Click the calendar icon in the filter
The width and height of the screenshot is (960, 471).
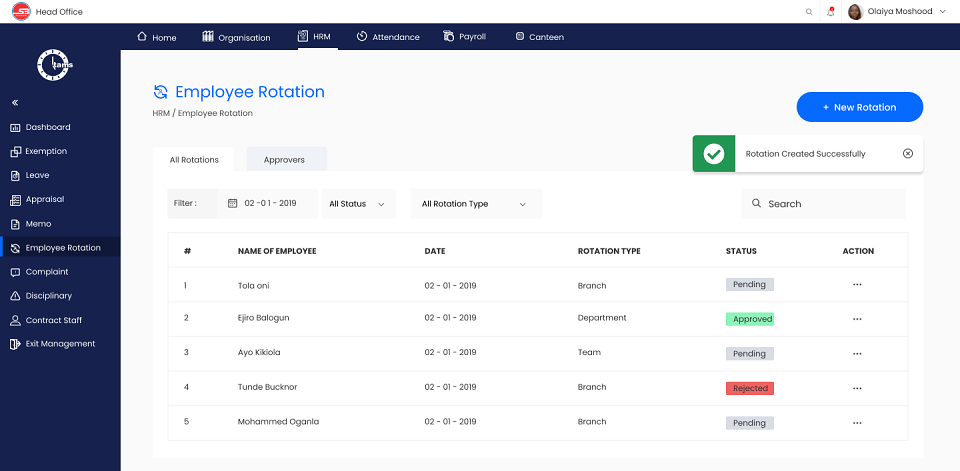coord(233,203)
